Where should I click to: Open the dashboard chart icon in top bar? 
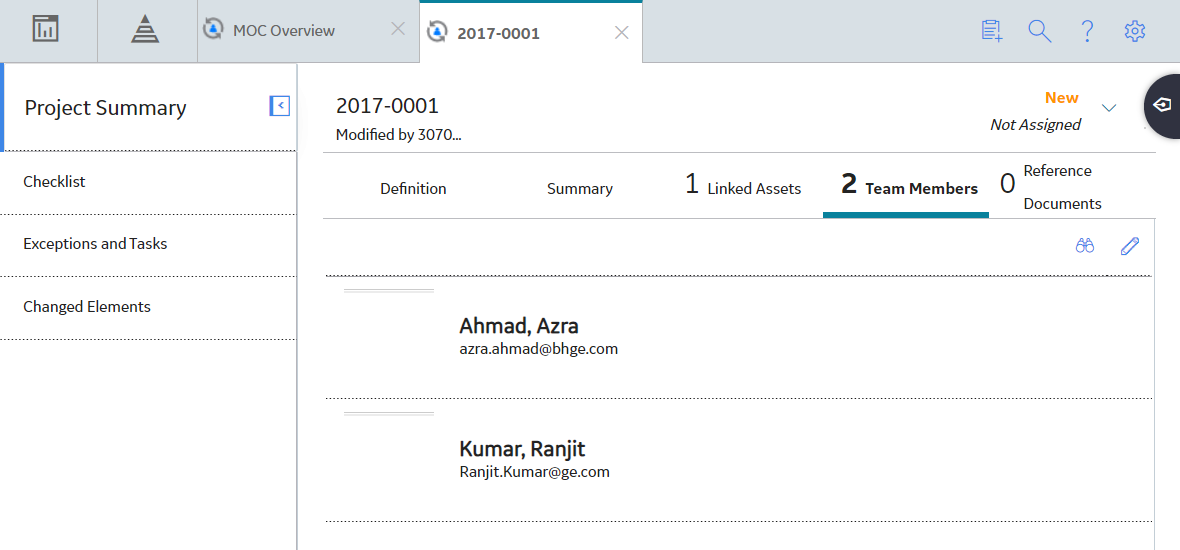point(46,29)
